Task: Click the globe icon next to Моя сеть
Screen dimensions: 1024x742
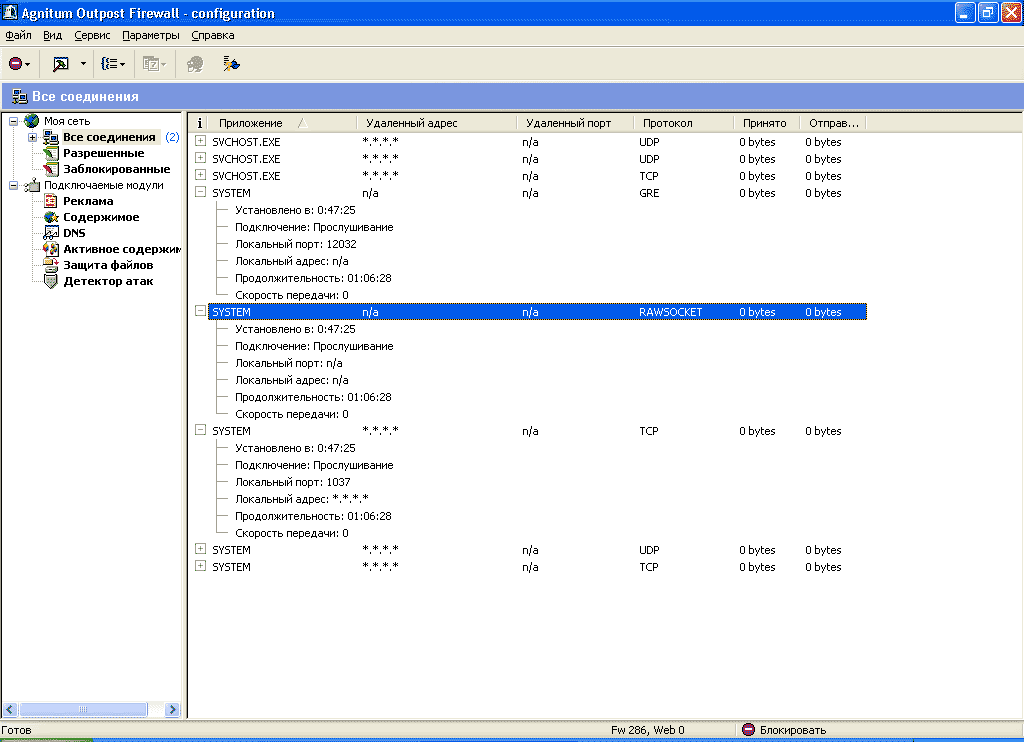Action: click(31, 121)
